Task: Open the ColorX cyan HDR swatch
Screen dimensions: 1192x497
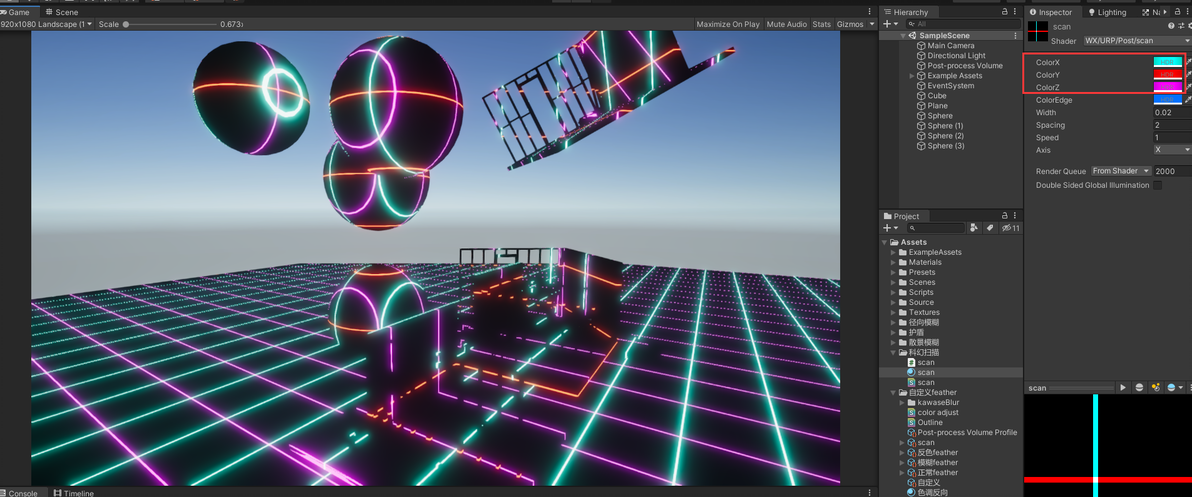Action: [x=1168, y=62]
